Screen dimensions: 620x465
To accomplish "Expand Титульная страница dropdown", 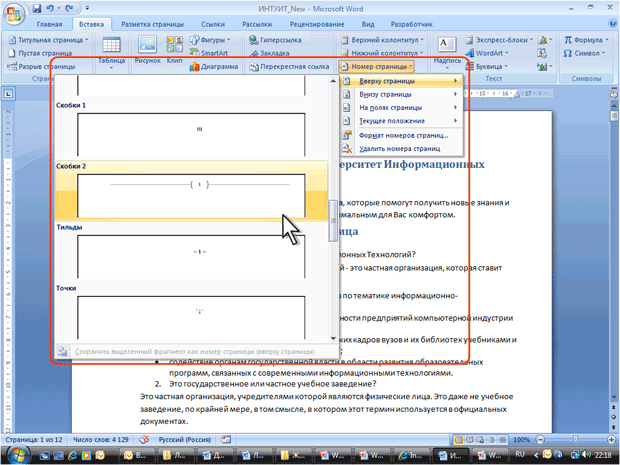I will [48, 40].
